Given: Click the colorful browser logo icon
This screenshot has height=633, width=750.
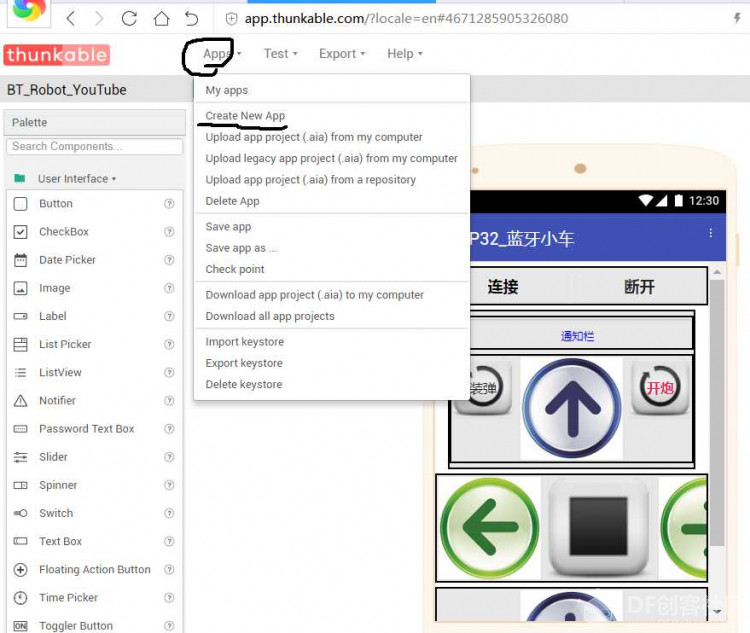Looking at the screenshot, I should pyautogui.click(x=29, y=11).
